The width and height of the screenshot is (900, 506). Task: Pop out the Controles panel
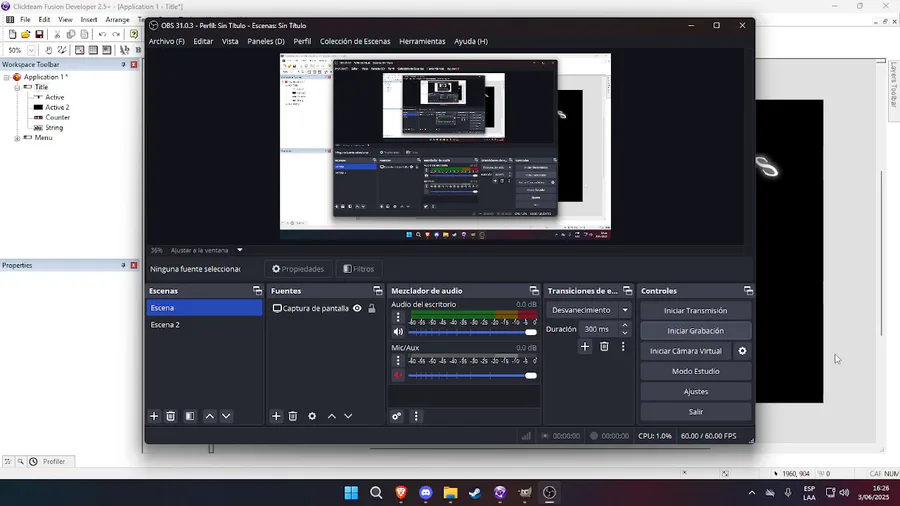[x=748, y=291]
